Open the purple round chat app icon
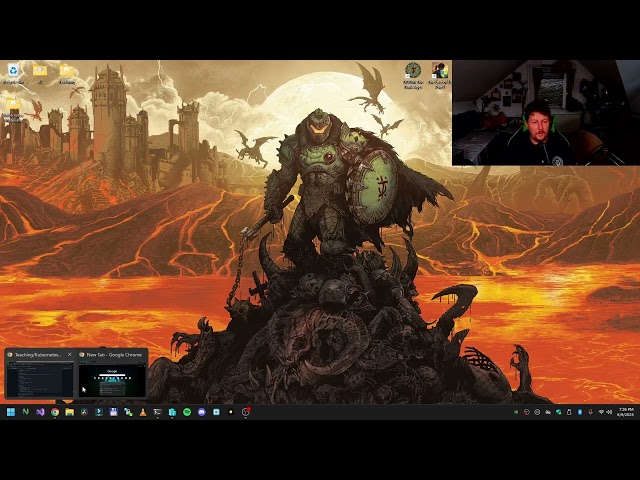 202,412
